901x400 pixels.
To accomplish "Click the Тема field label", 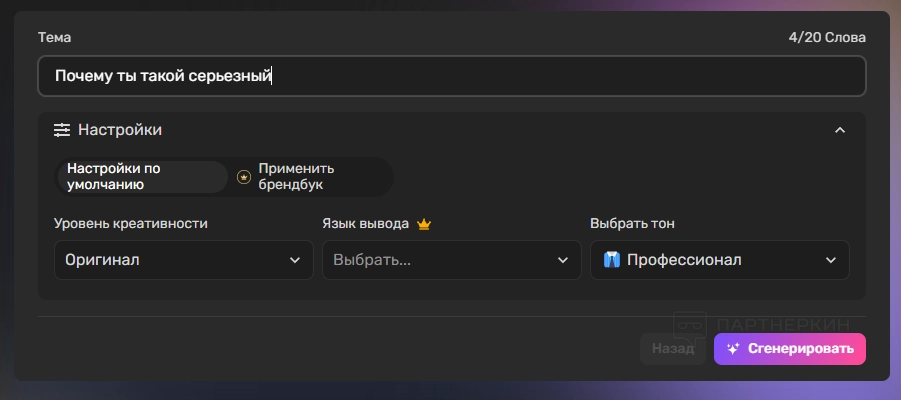I will pos(54,38).
